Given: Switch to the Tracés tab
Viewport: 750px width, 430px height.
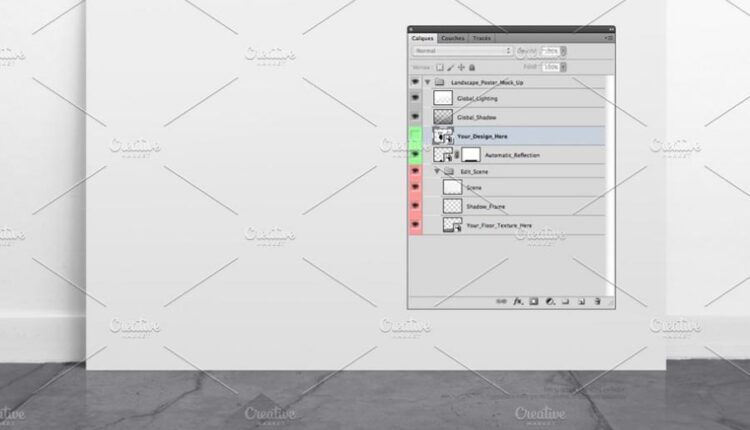Looking at the screenshot, I should click(482, 38).
